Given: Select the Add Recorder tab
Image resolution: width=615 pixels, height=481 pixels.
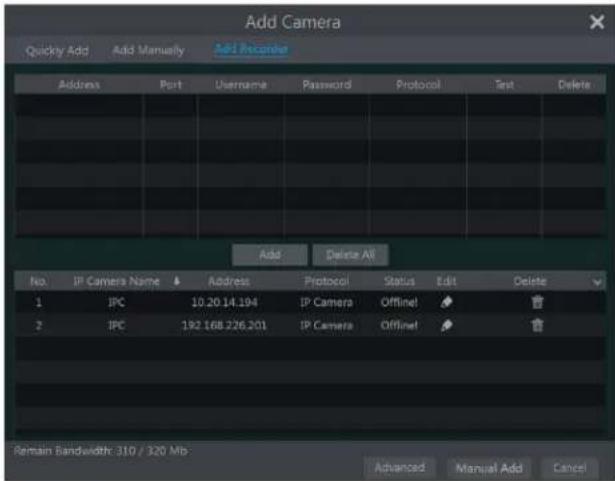Looking at the screenshot, I should pyautogui.click(x=251, y=49).
